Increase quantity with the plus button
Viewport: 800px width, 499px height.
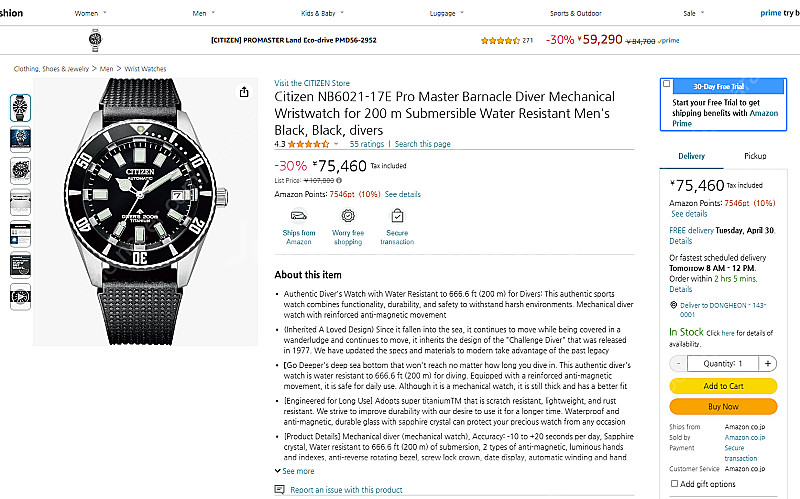[767, 364]
